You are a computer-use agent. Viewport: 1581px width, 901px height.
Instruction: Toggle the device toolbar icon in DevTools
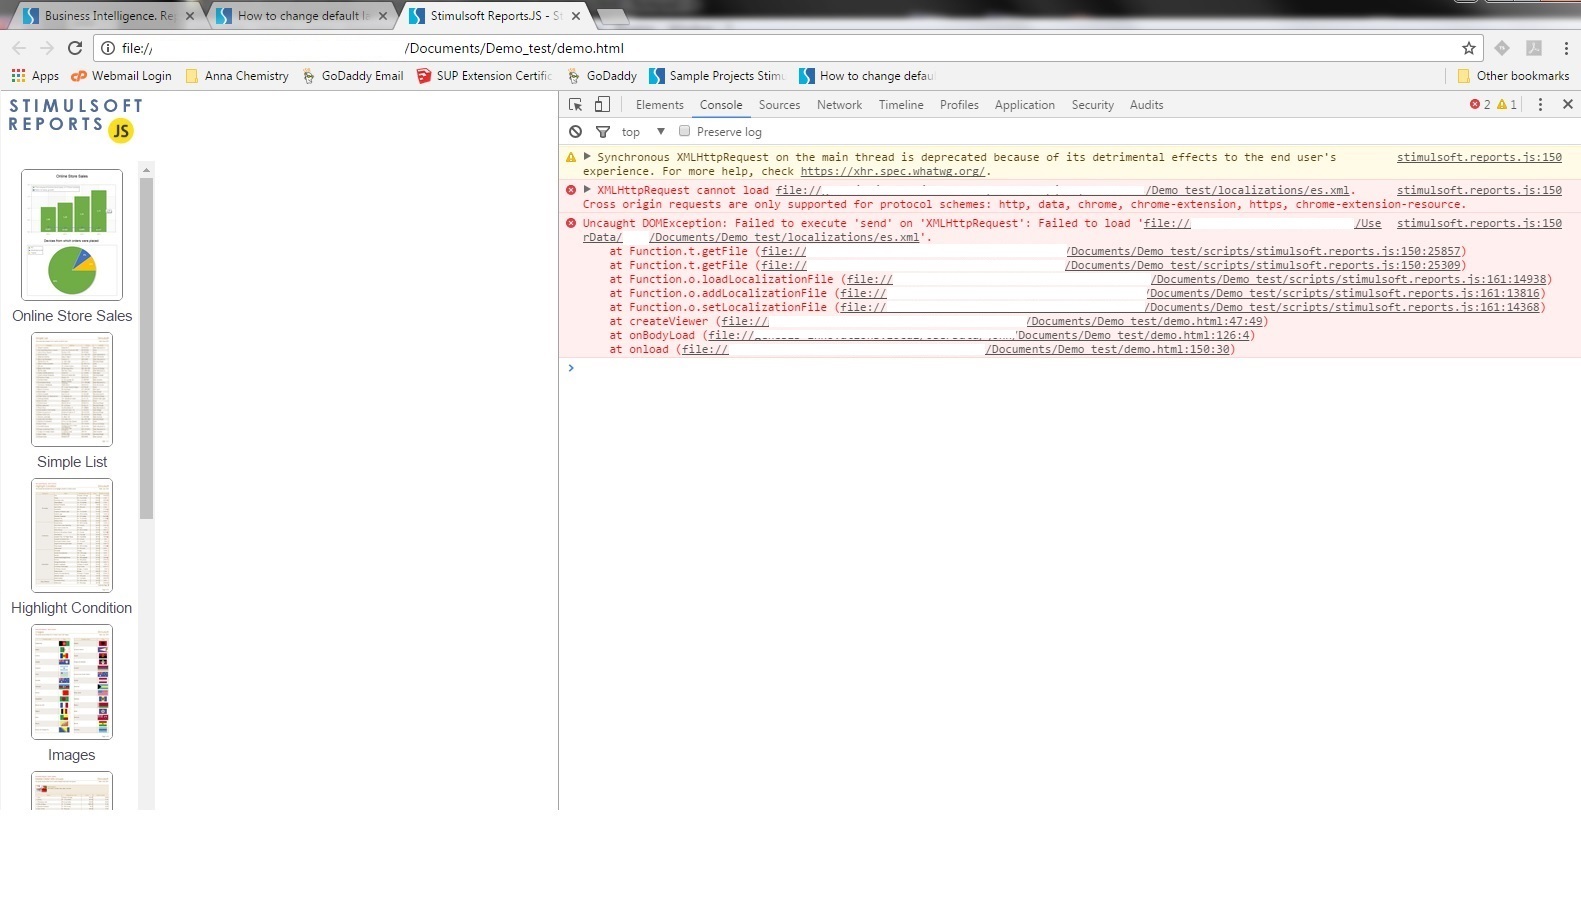602,104
